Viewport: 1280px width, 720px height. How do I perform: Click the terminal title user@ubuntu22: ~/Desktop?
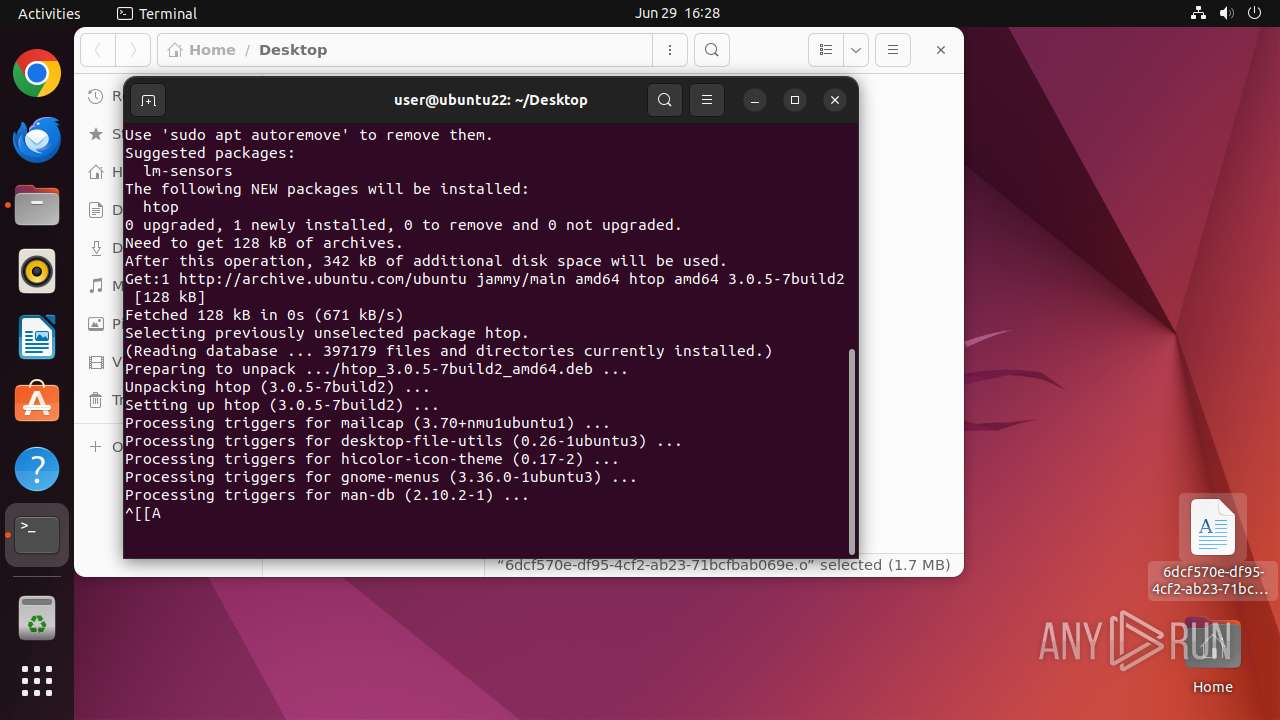click(490, 100)
